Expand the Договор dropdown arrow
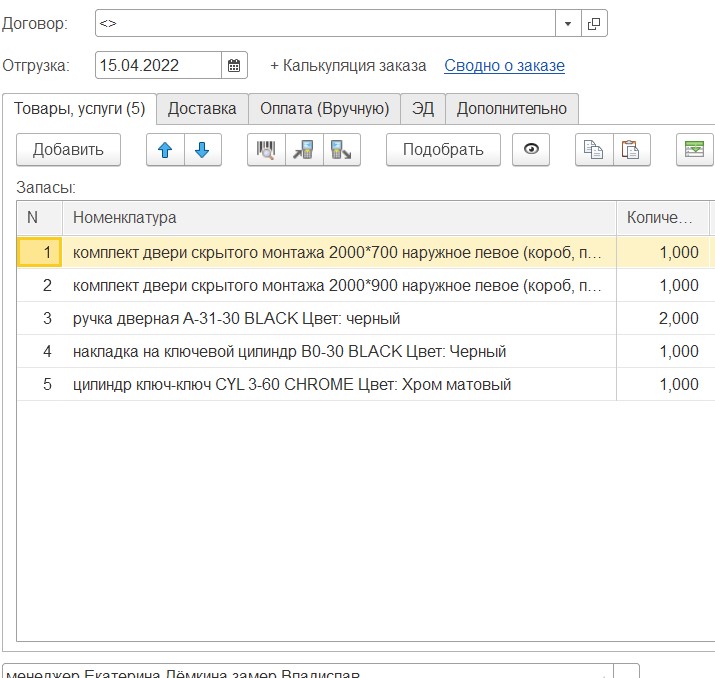The width and height of the screenshot is (715, 678). (568, 23)
